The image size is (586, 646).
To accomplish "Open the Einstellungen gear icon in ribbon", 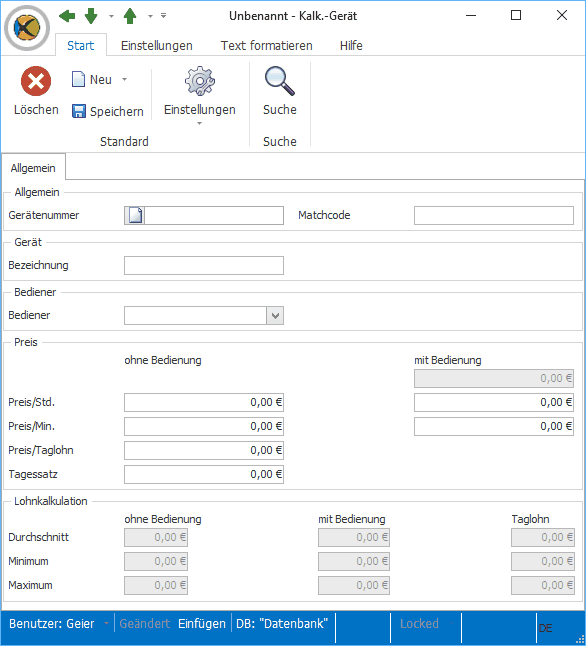I will point(199,81).
